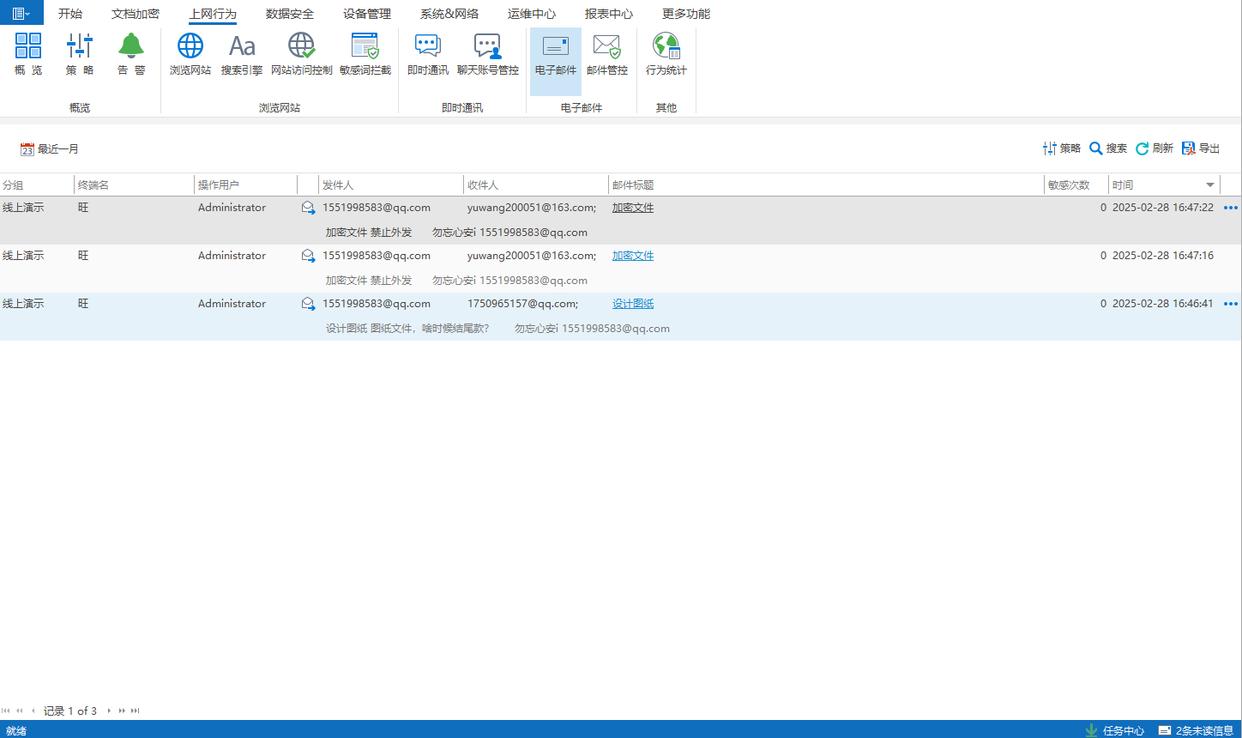Toggle the 时间 column sort arrow
1242x738 pixels.
click(1210, 185)
